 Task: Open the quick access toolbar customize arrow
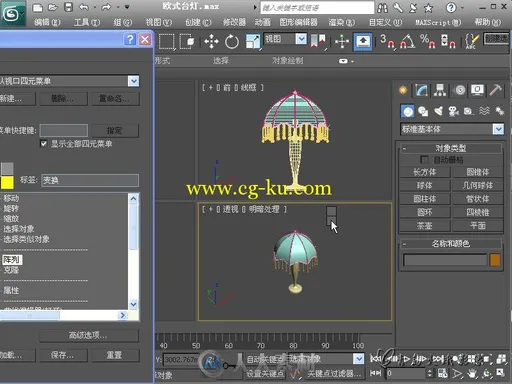[127, 7]
